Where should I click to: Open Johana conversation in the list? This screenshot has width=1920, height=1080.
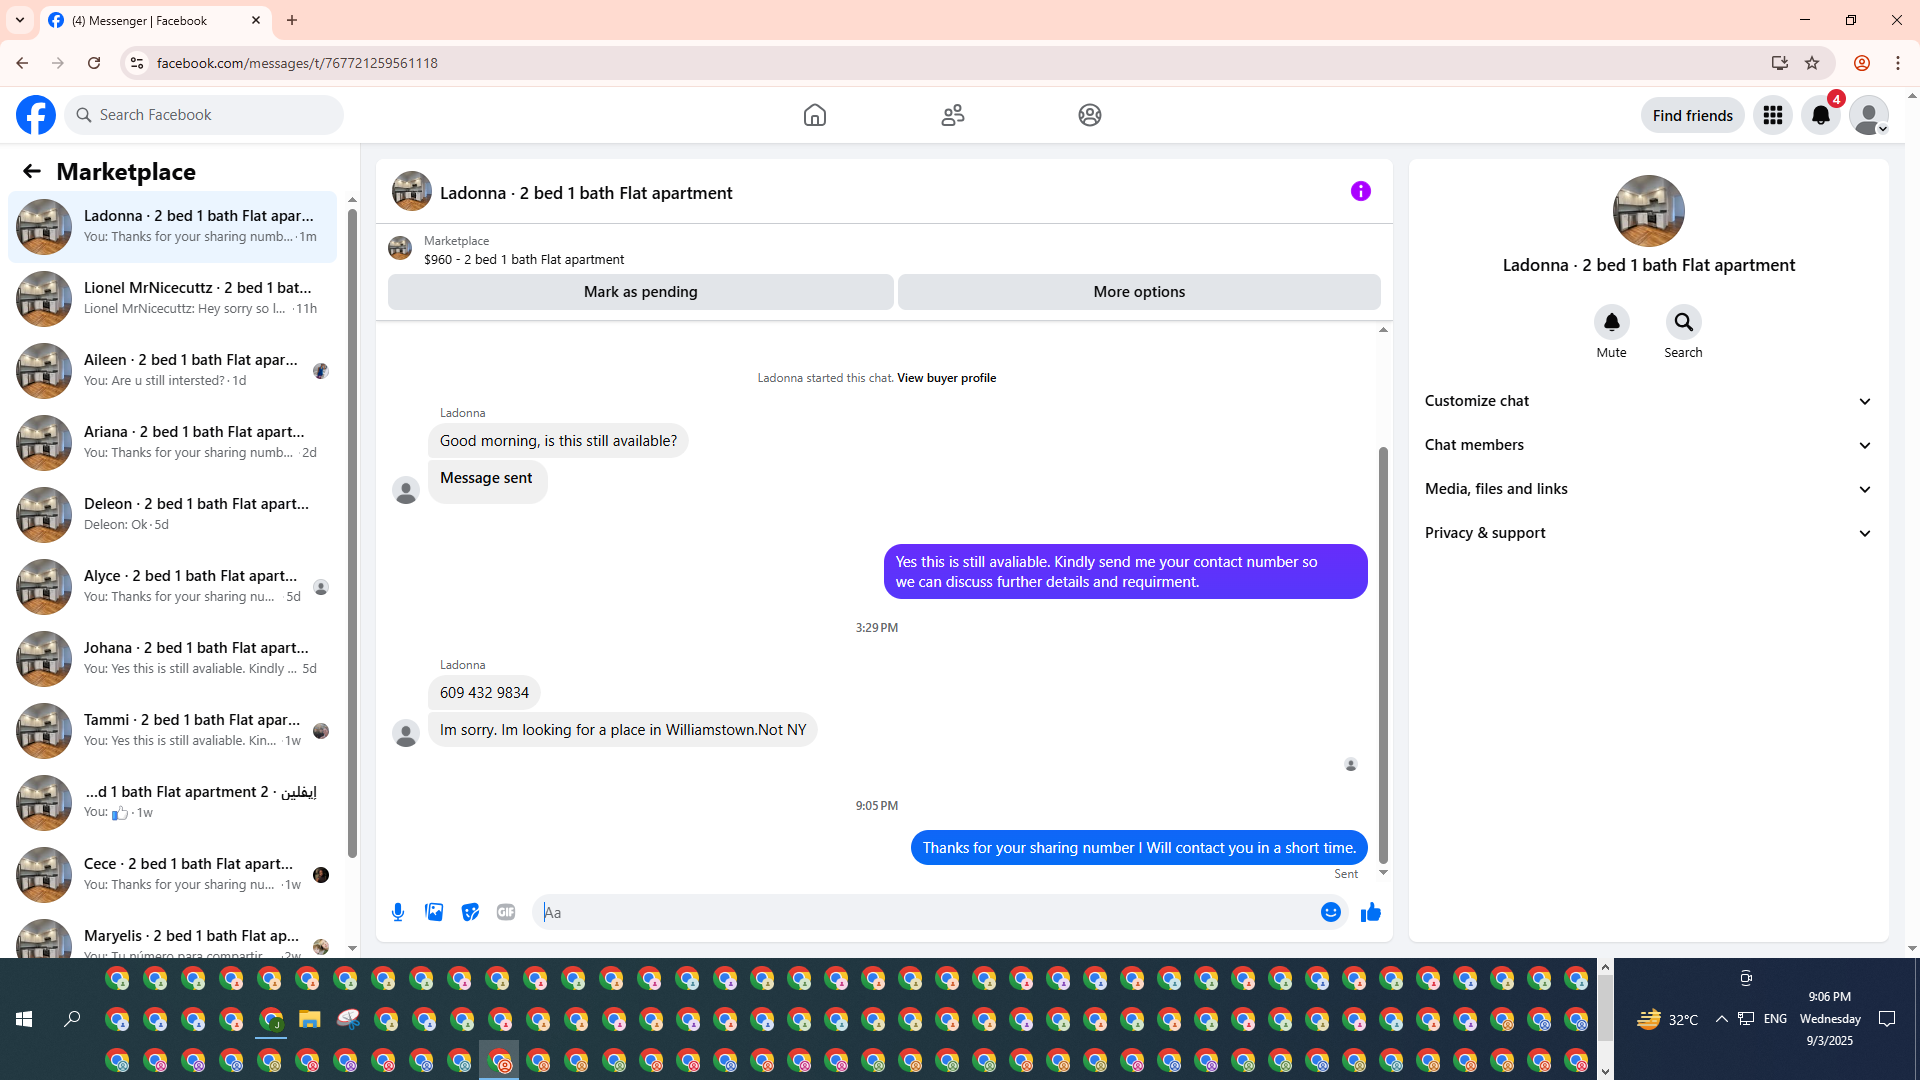pyautogui.click(x=172, y=658)
